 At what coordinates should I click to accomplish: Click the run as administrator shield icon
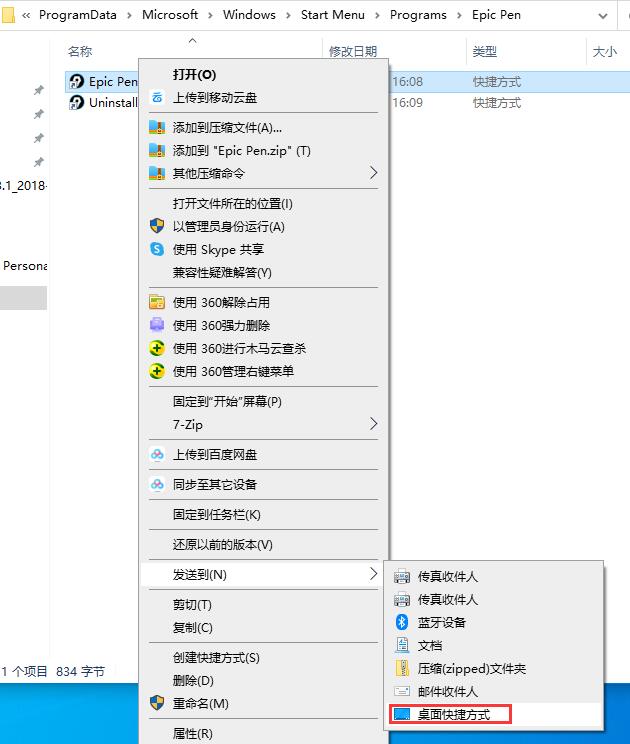pos(157,226)
